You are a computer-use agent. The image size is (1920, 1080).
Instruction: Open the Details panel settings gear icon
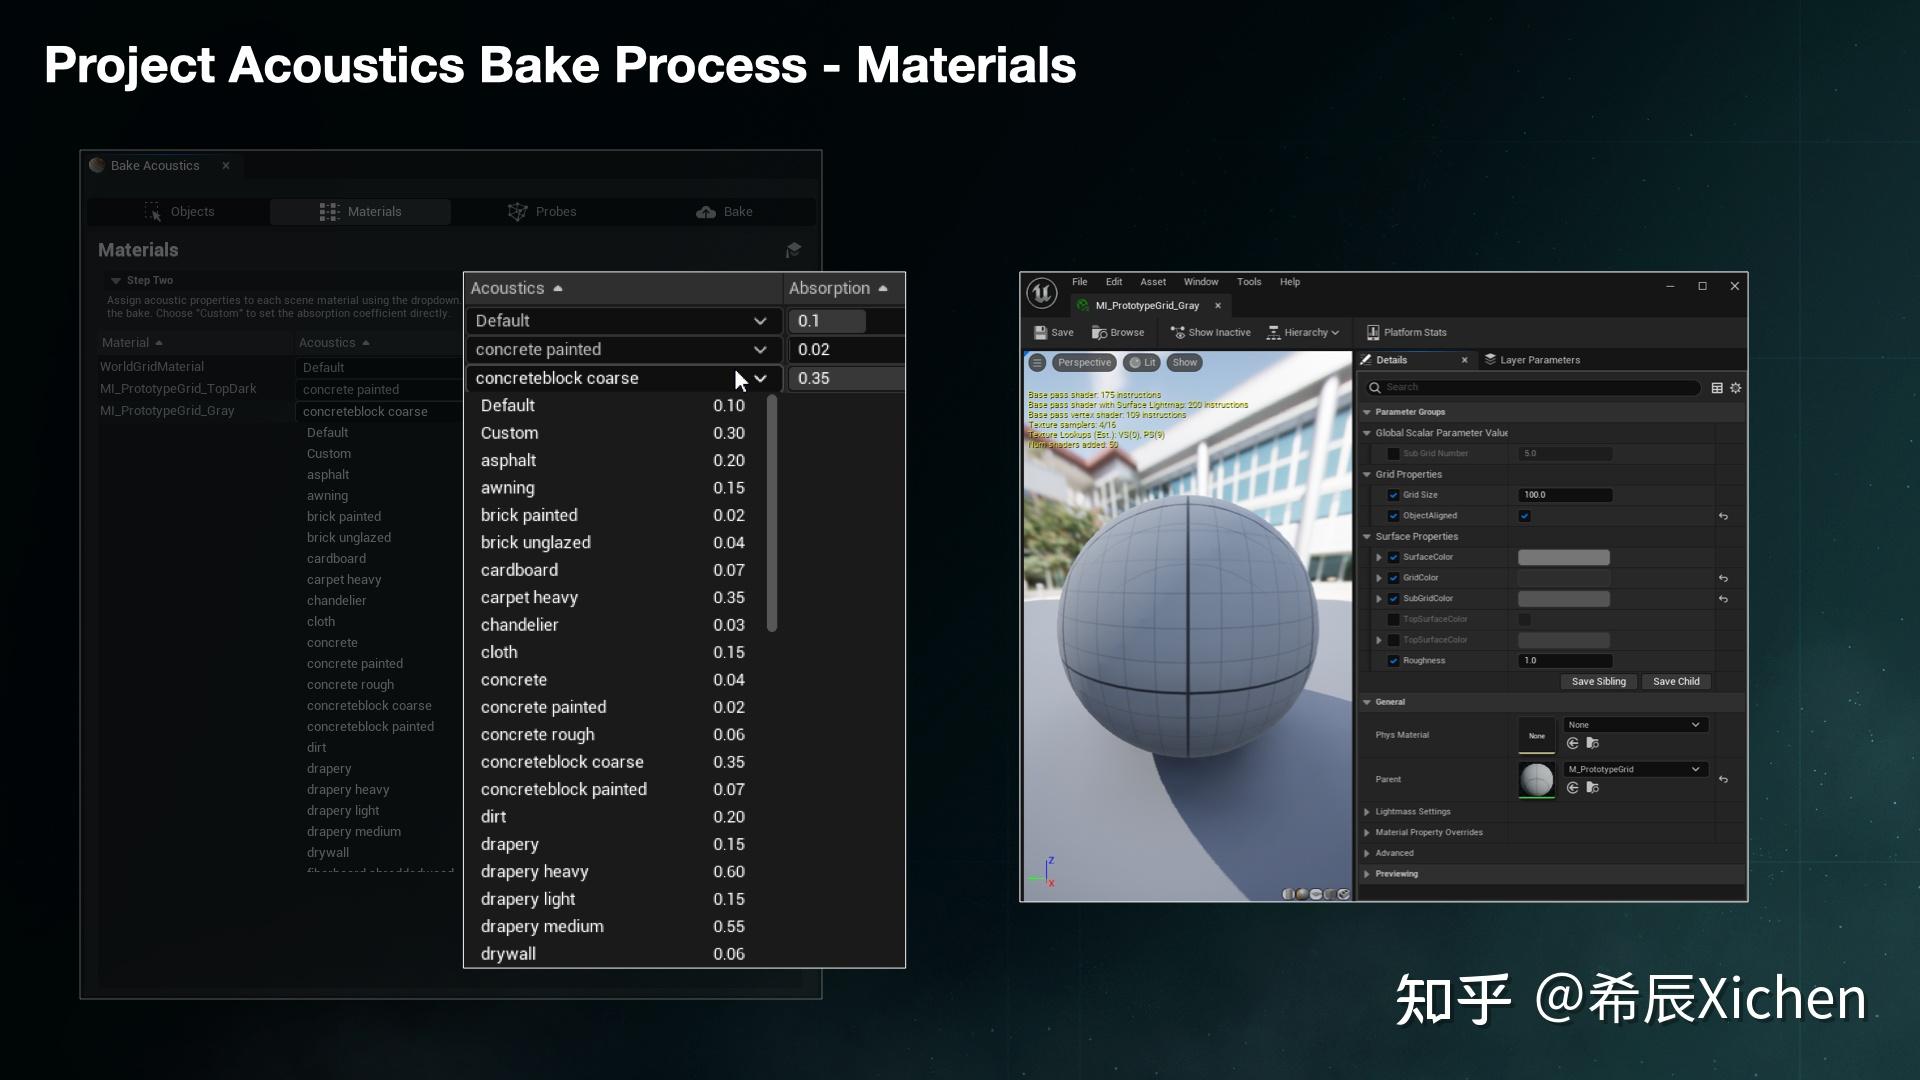coord(1735,388)
